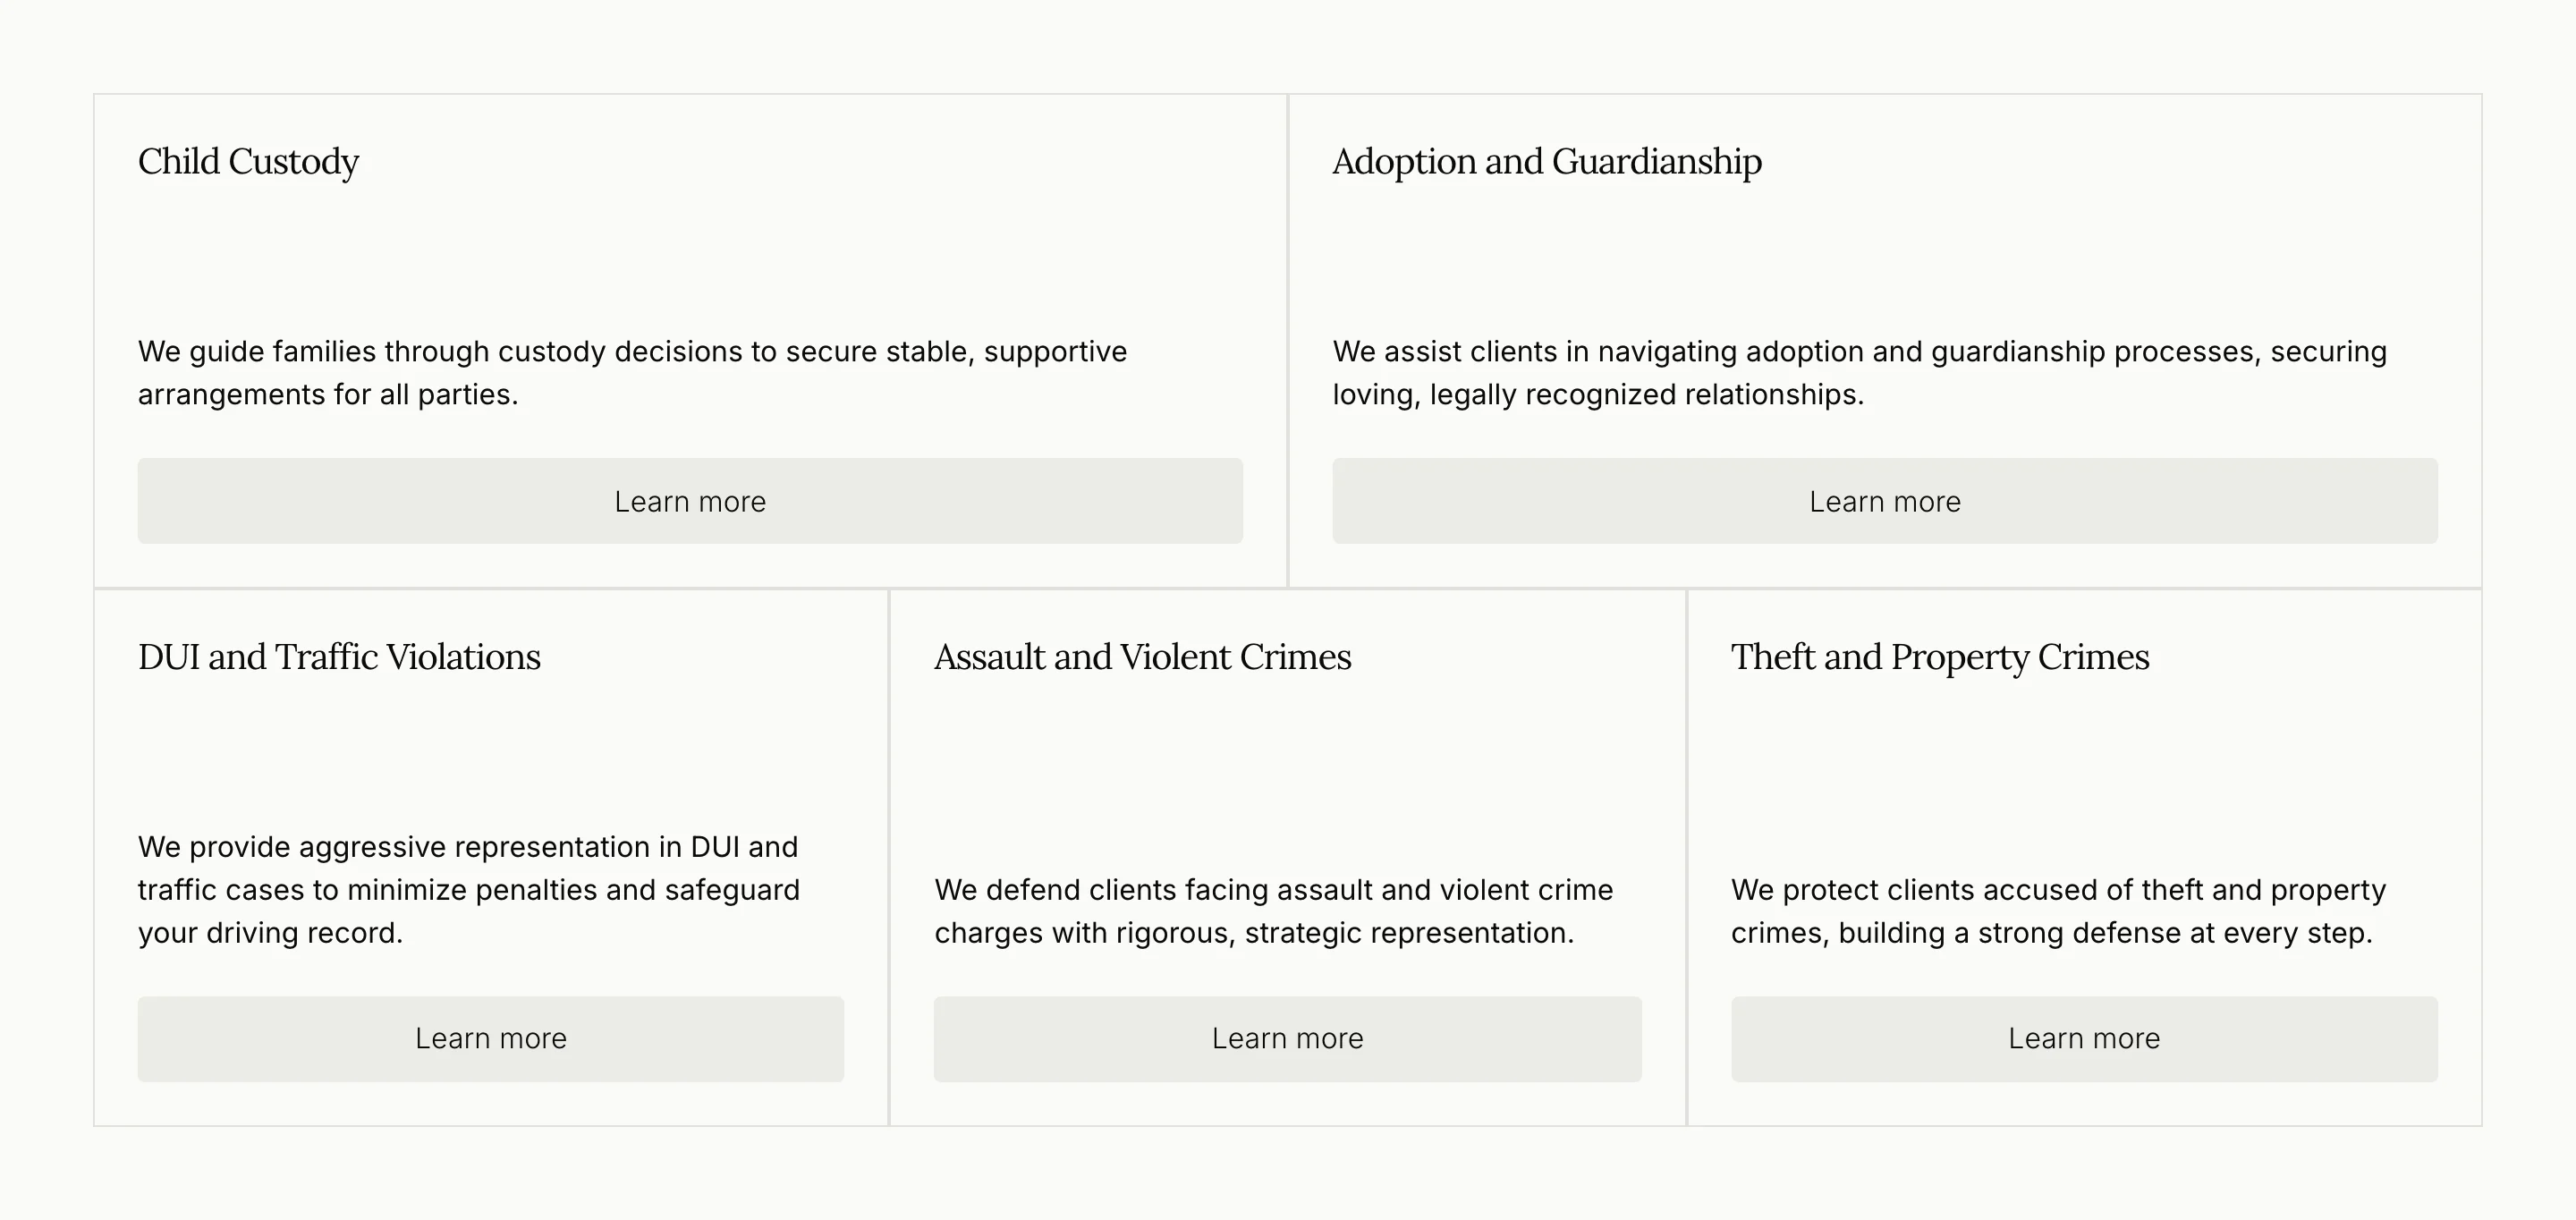
Task: Open Learn more for DUI and Traffic Violations
Action: point(491,1039)
